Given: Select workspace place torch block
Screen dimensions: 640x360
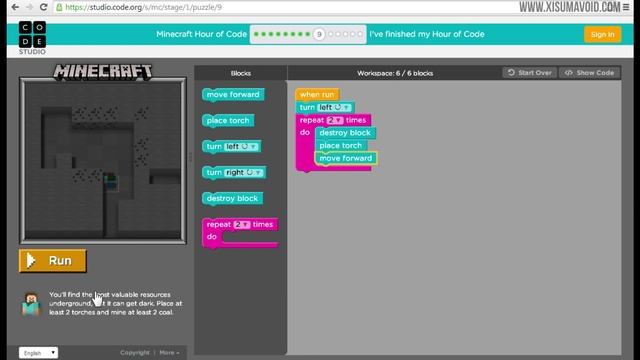Looking at the screenshot, I should point(340,146).
